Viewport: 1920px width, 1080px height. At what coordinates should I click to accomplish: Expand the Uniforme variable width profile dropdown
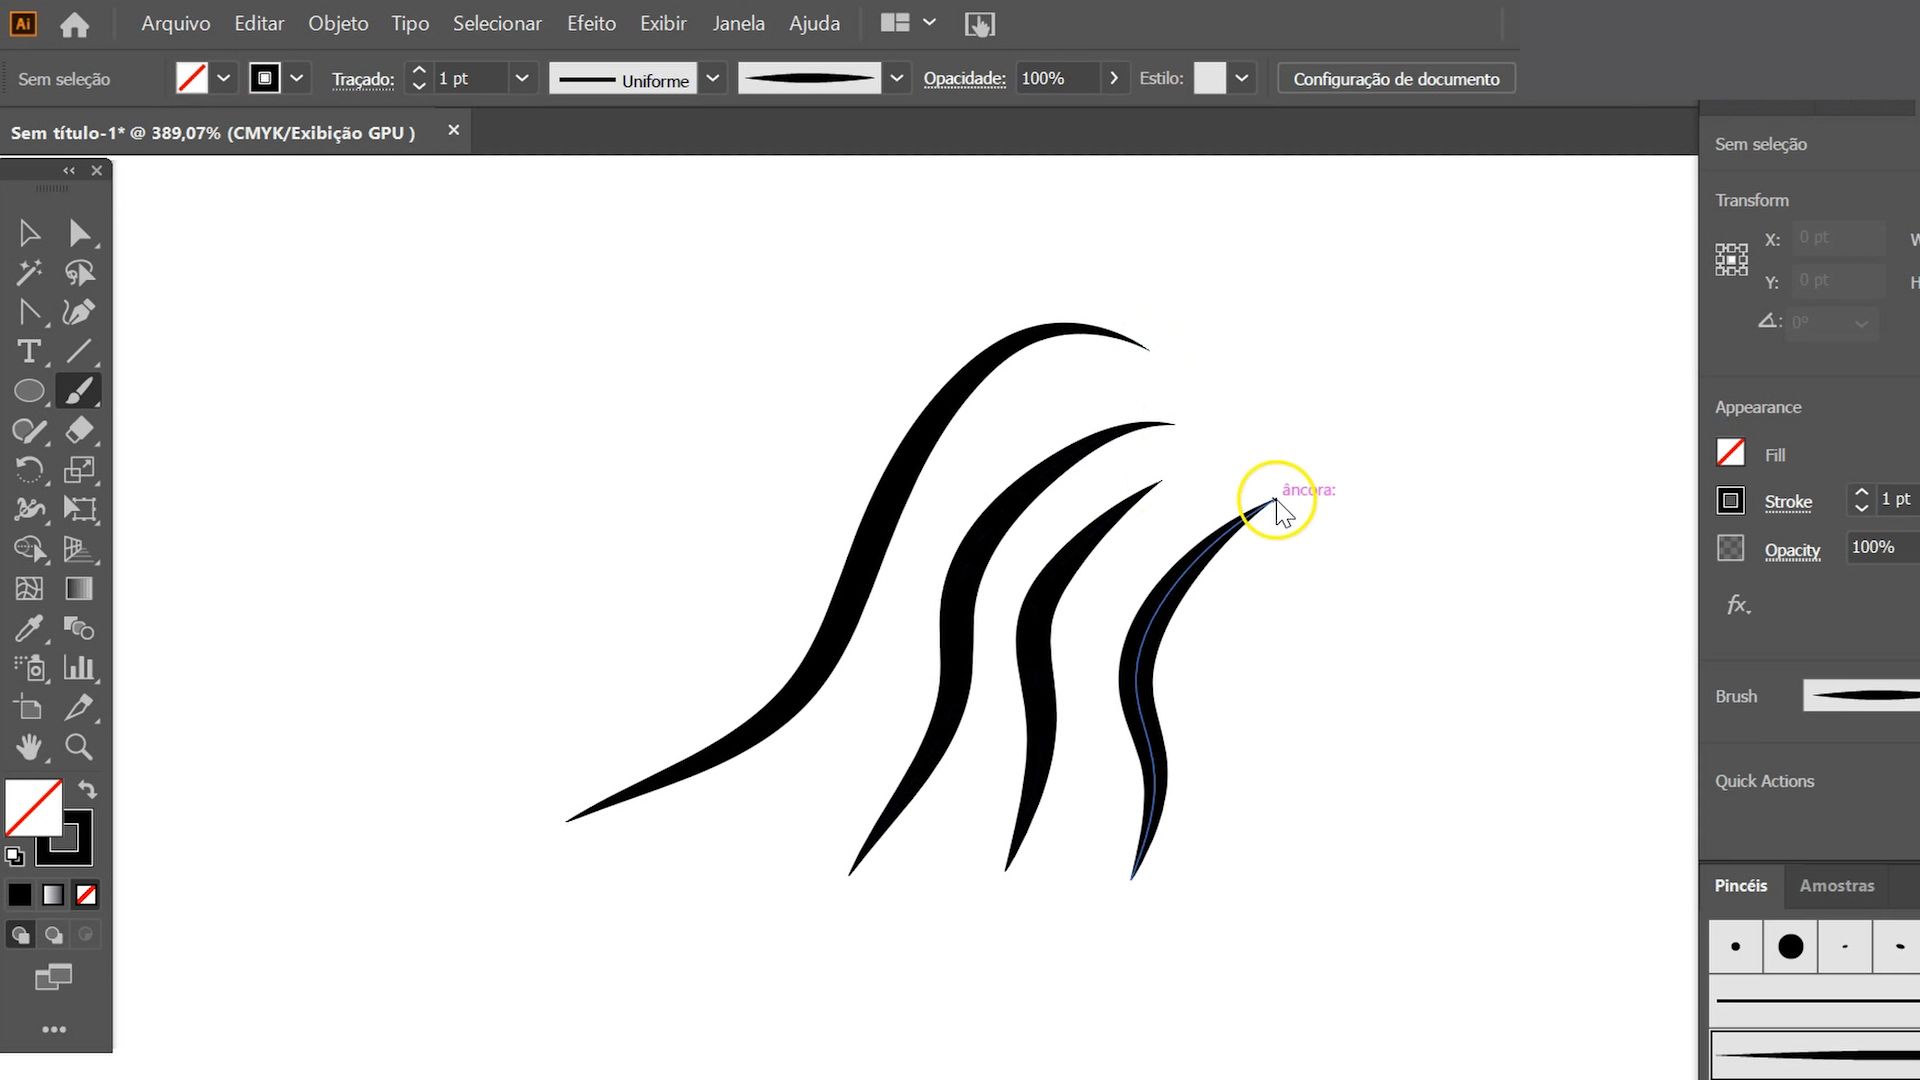pyautogui.click(x=712, y=78)
